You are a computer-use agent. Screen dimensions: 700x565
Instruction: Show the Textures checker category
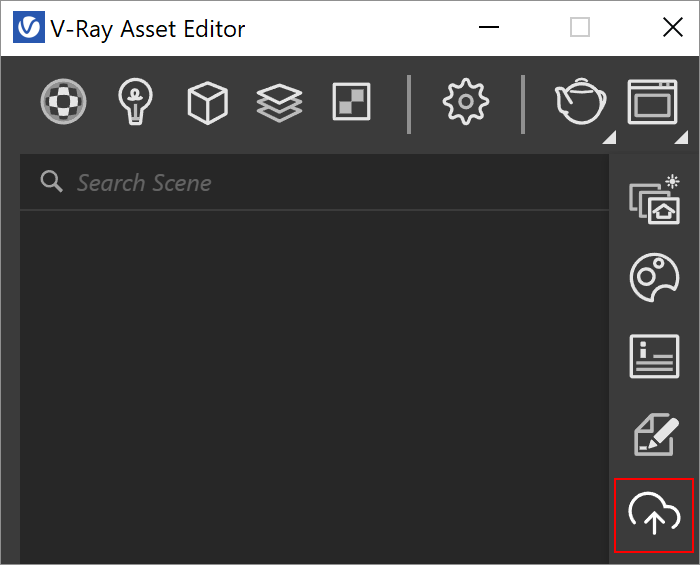coord(351,101)
